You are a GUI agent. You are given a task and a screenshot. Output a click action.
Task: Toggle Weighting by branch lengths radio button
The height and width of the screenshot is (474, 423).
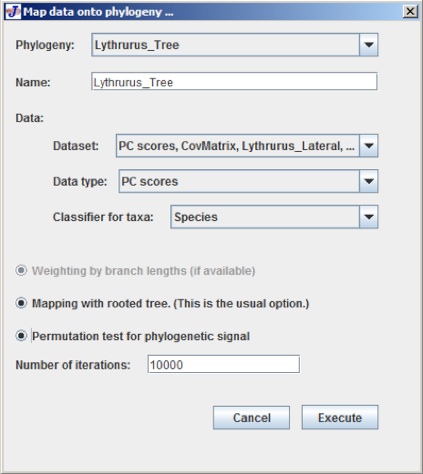(21, 270)
